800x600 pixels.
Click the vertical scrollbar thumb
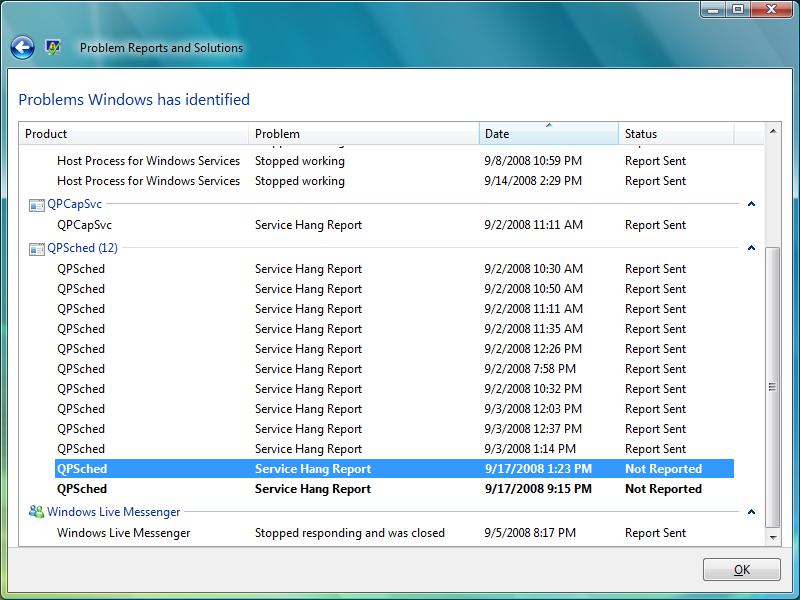(x=773, y=388)
